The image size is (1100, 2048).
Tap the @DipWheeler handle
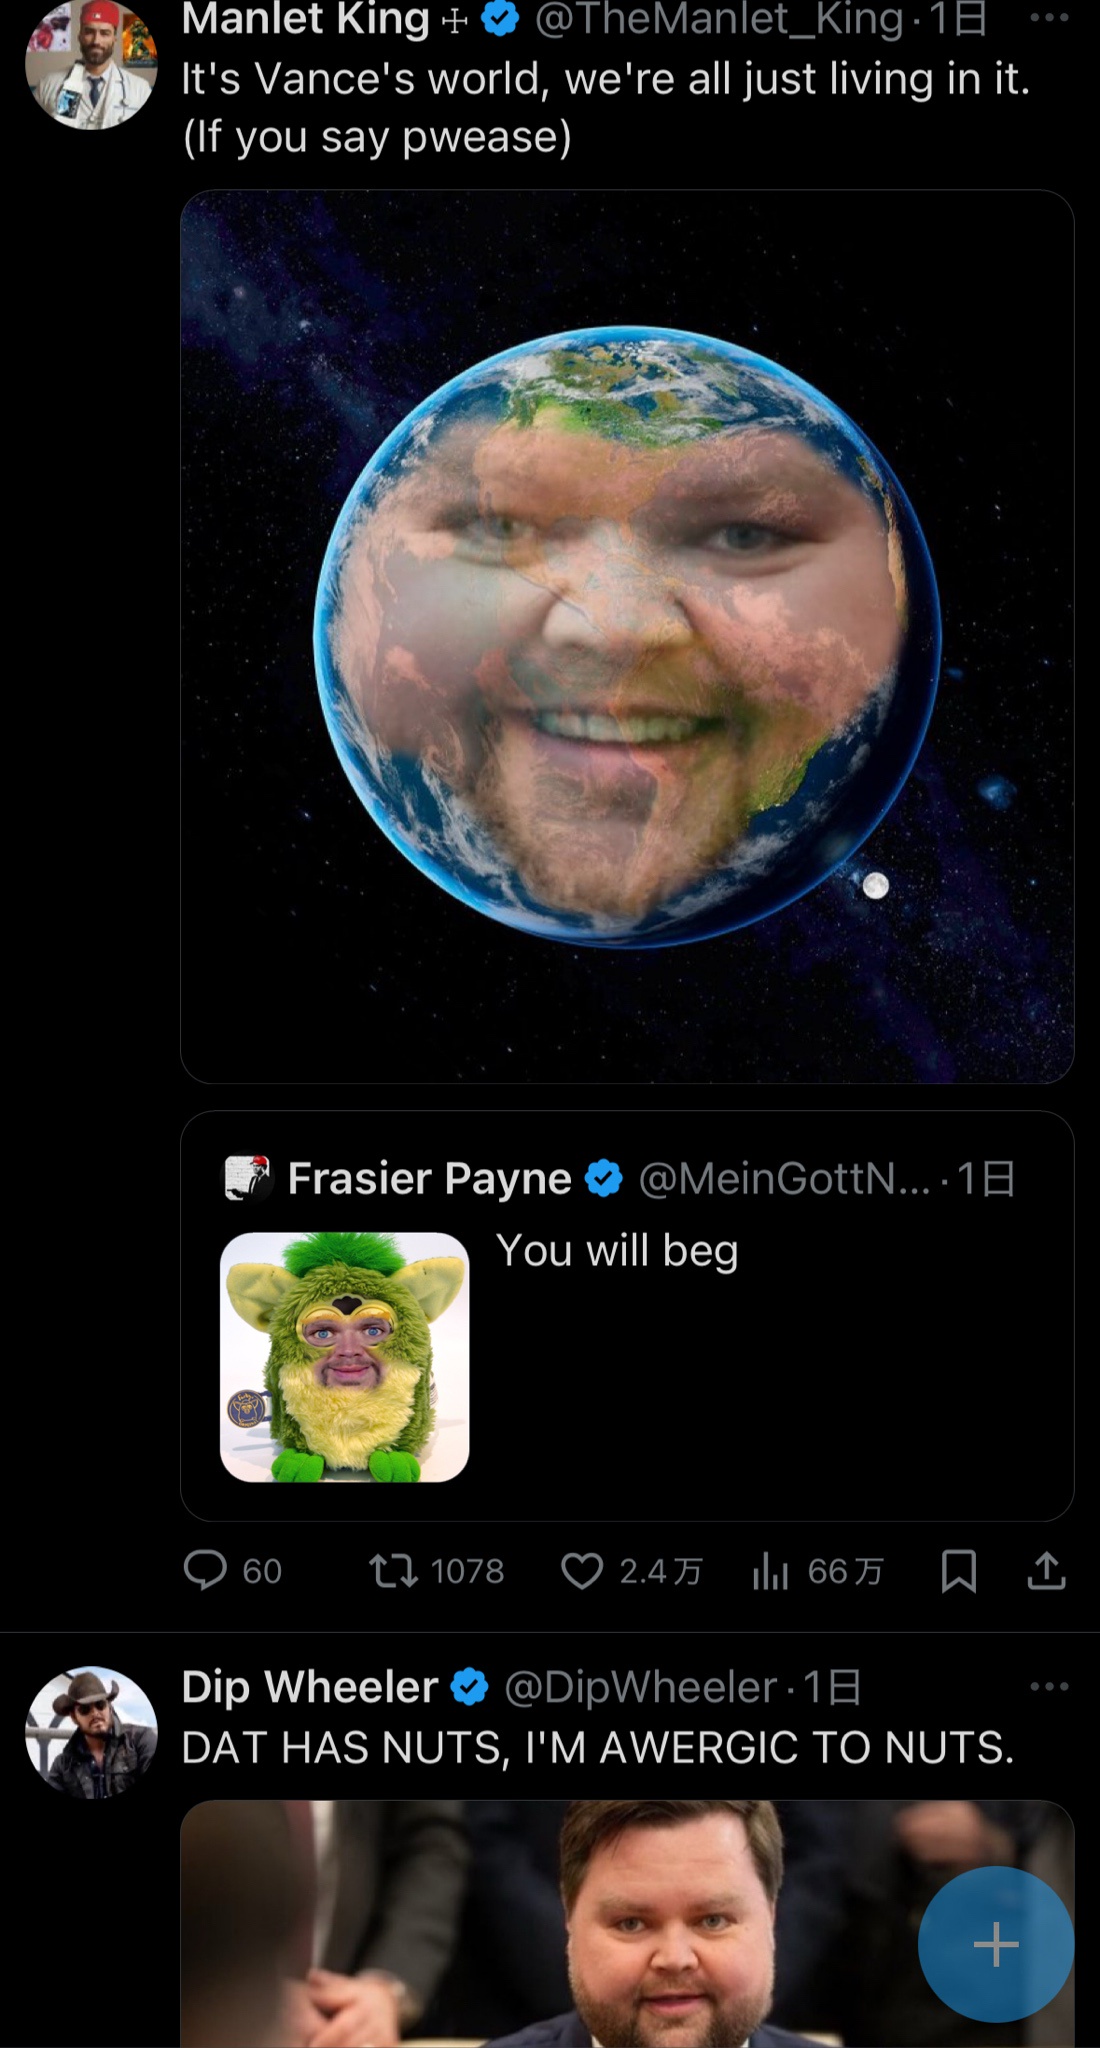click(641, 1687)
